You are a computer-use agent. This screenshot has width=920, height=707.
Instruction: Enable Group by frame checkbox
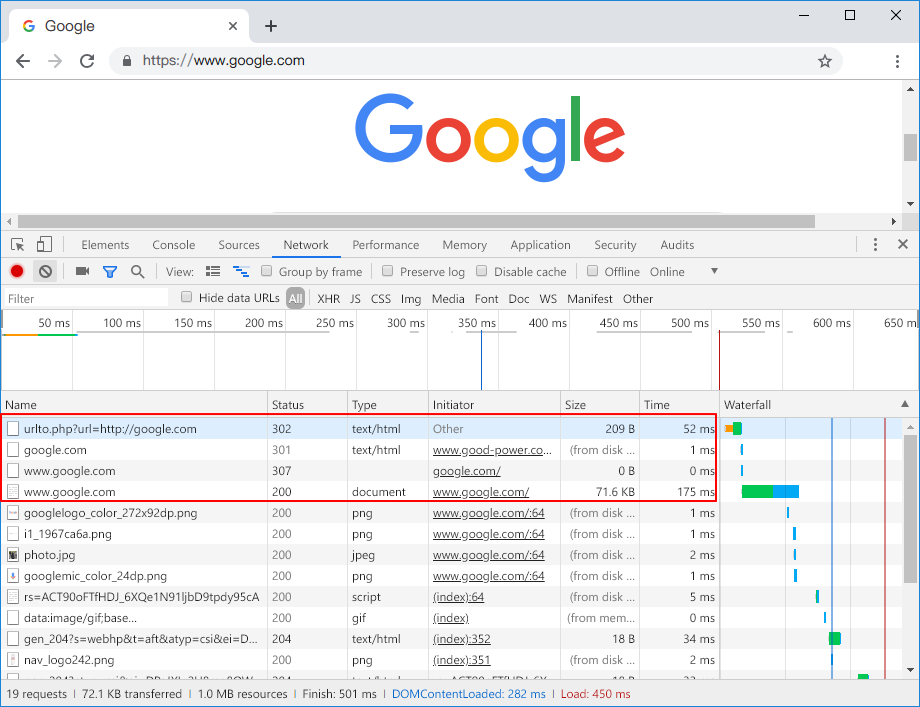tap(266, 271)
